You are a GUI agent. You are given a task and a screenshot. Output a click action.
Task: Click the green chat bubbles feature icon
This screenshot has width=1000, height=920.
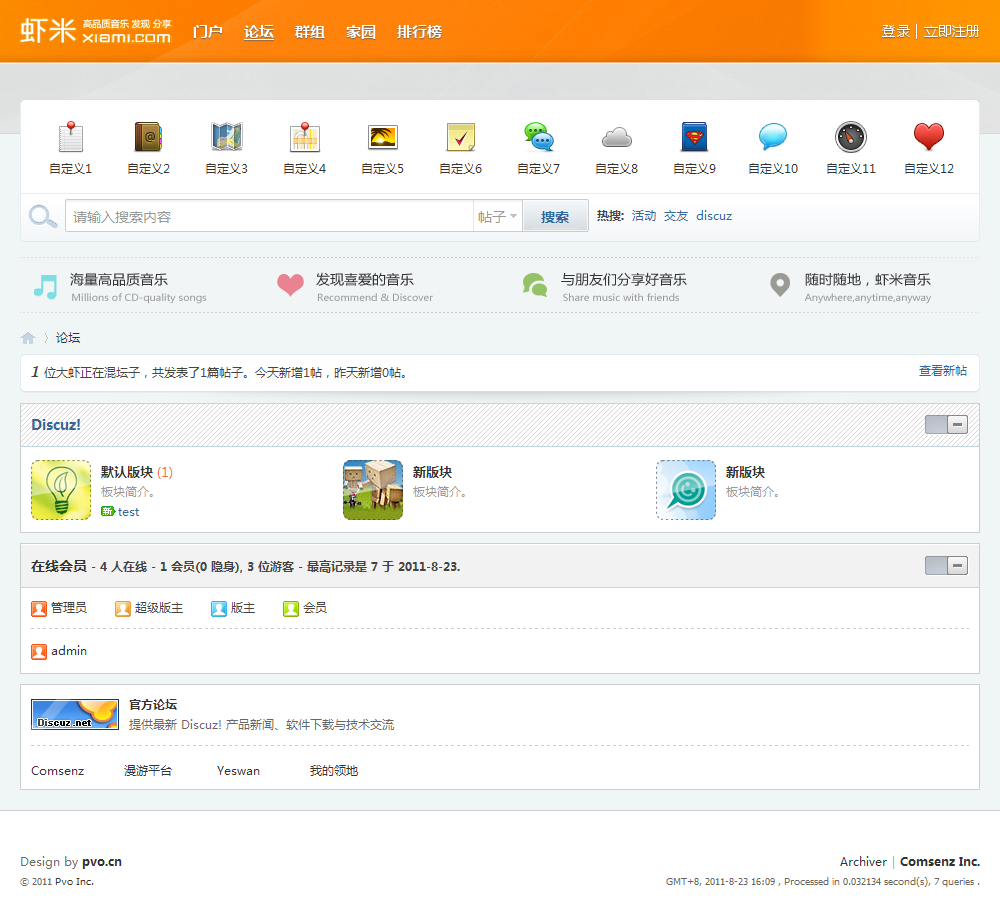click(x=534, y=285)
